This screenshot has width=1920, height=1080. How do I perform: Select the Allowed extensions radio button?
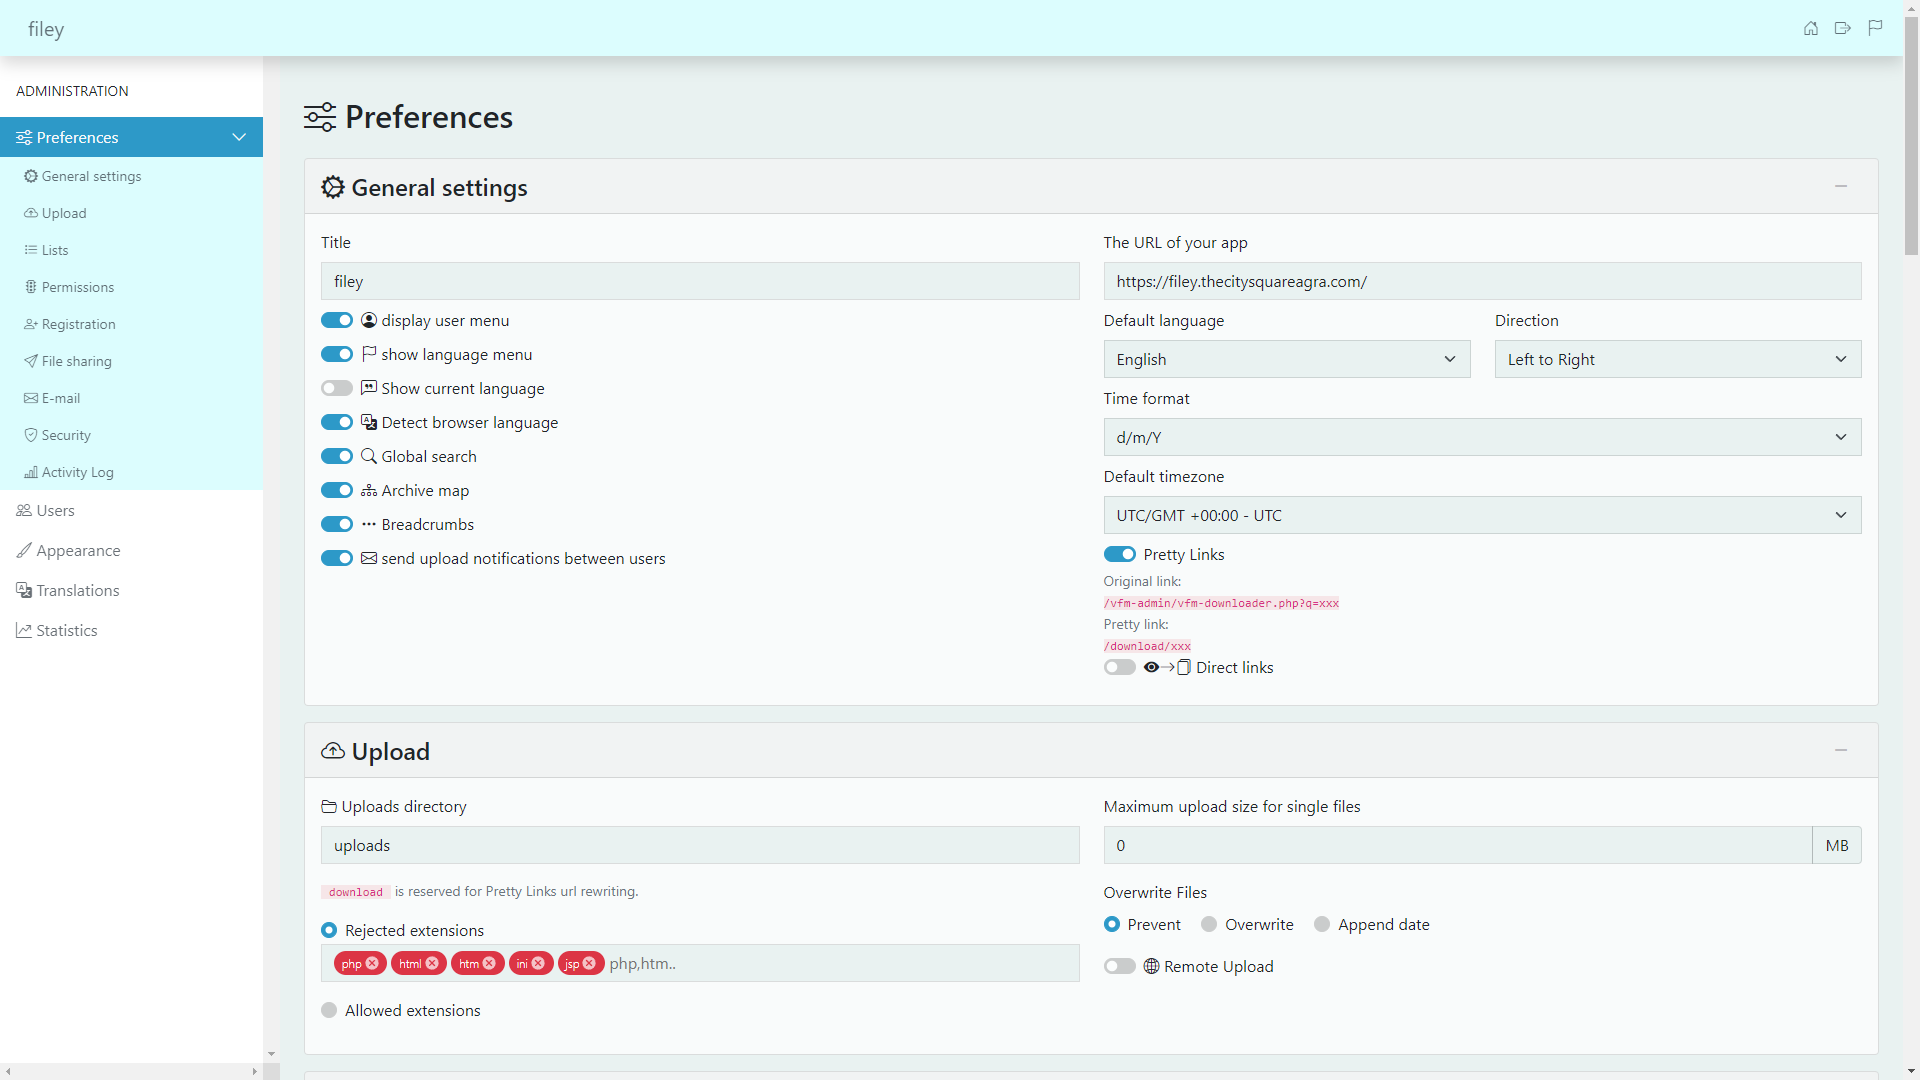pos(329,1010)
